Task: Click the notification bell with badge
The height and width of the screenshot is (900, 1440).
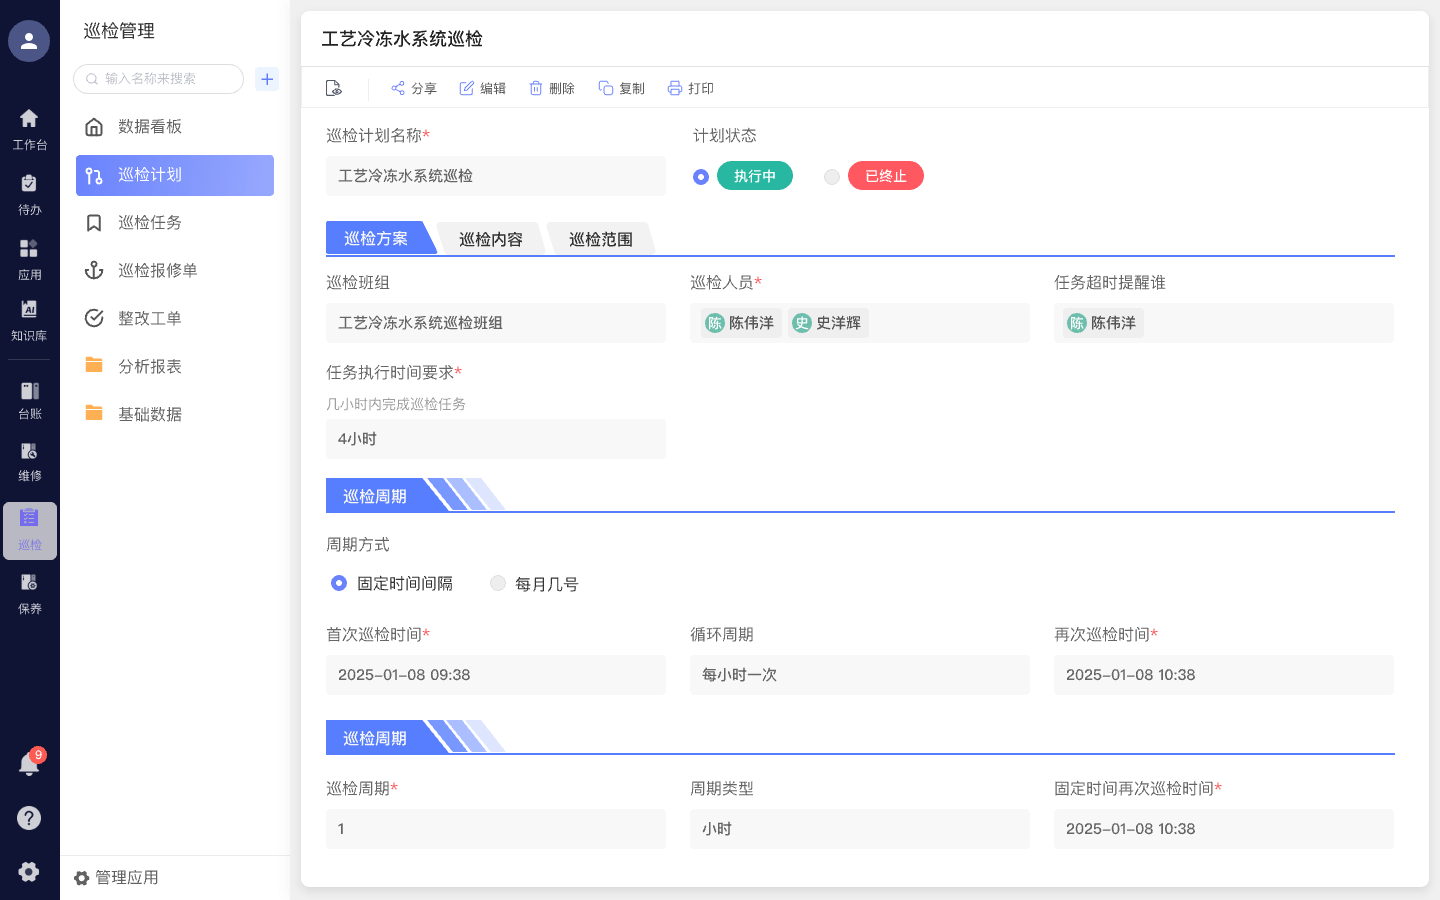Action: pyautogui.click(x=30, y=764)
